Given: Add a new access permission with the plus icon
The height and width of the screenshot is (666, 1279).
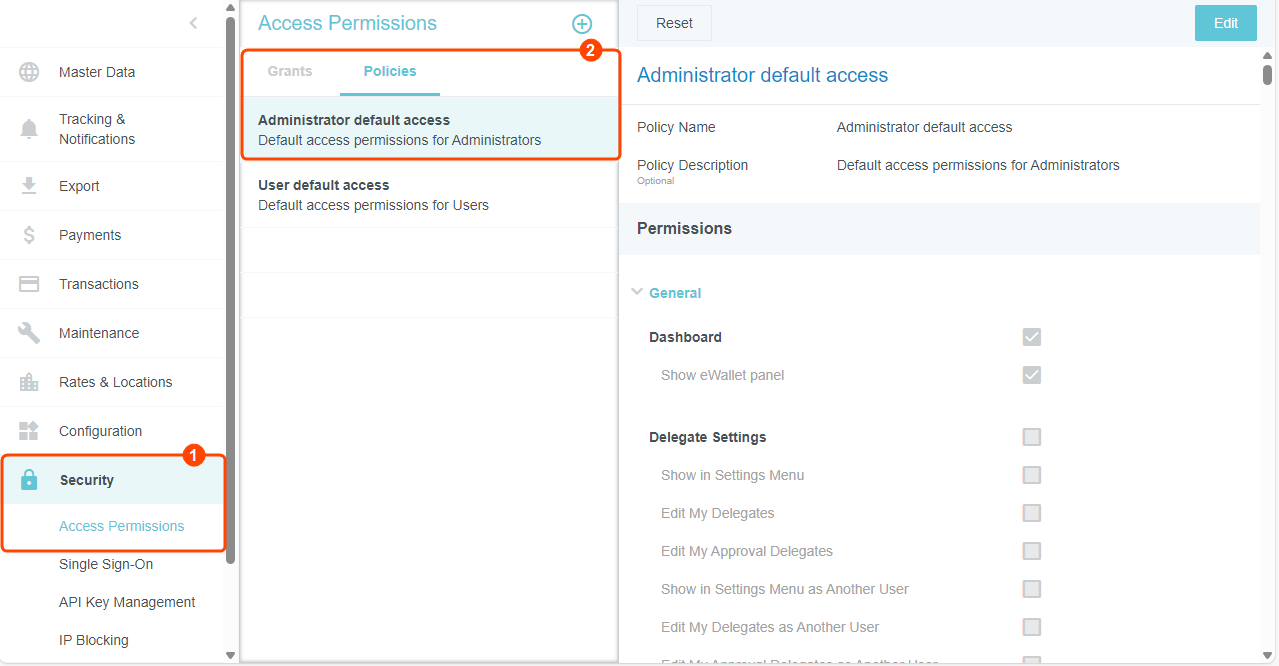Looking at the screenshot, I should click(581, 23).
